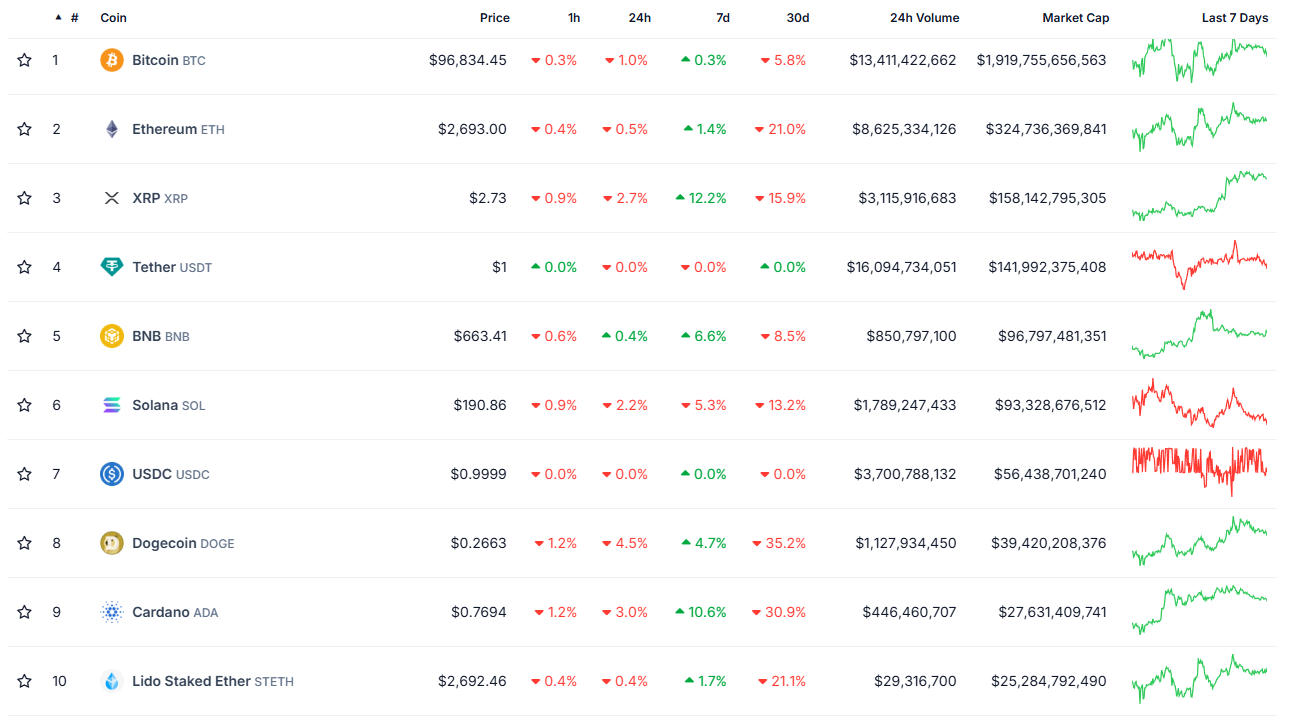This screenshot has height=718, width=1292.
Task: Click the Cardano logo icon
Action: tap(112, 612)
